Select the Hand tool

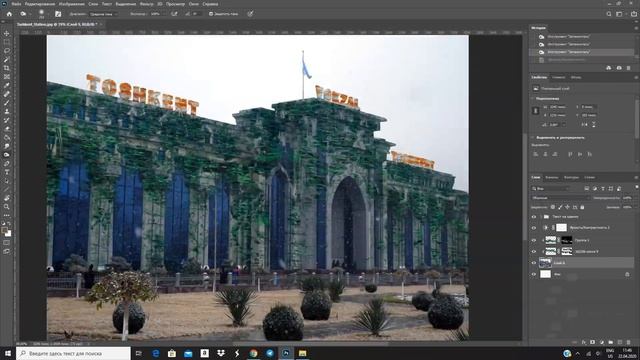(7, 198)
